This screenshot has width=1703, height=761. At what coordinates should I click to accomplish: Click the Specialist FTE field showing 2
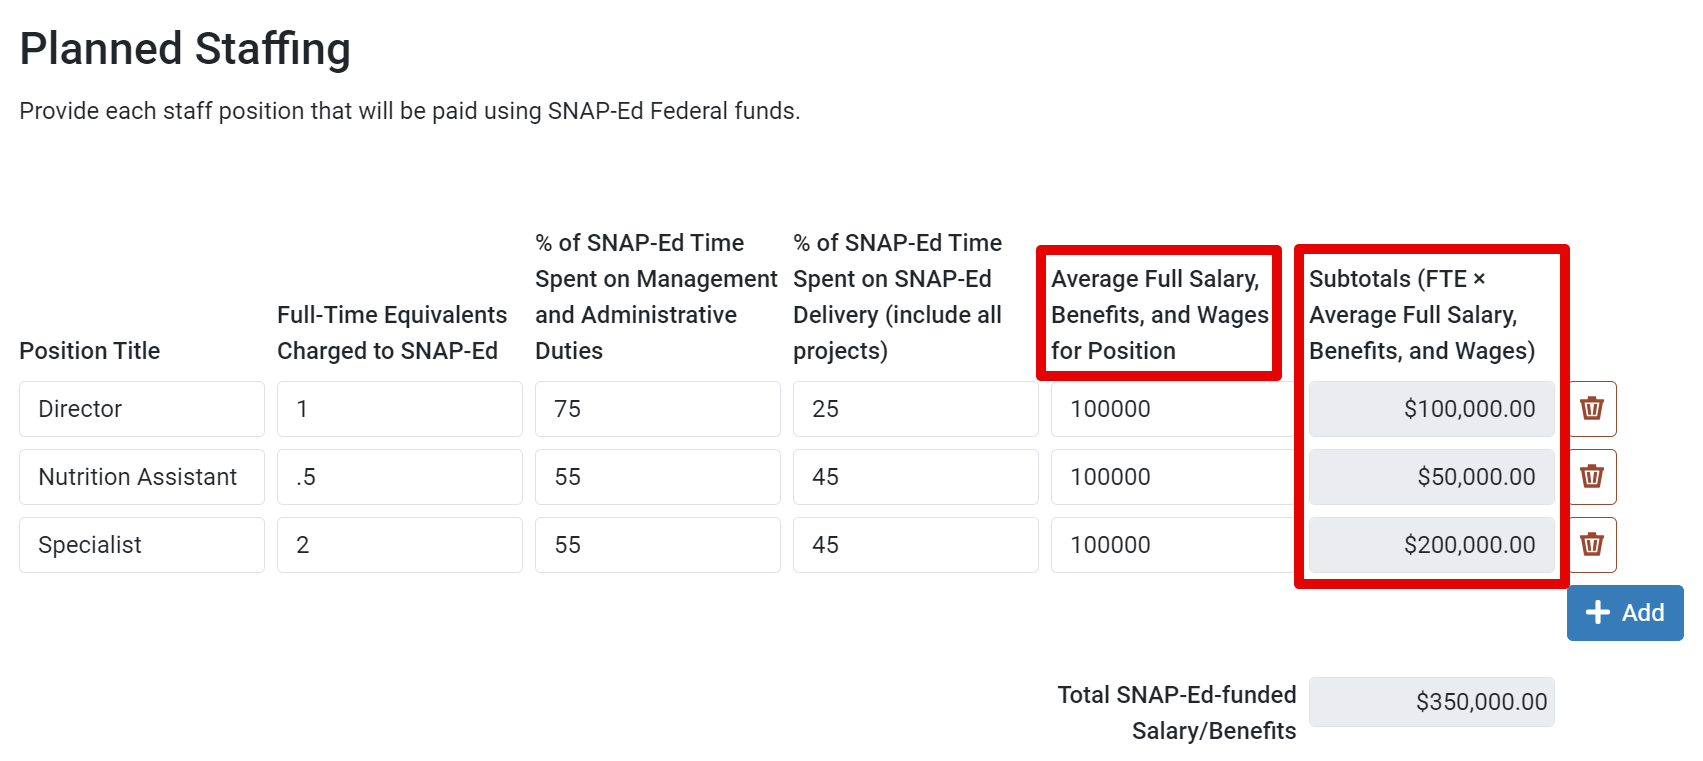pyautogui.click(x=399, y=545)
